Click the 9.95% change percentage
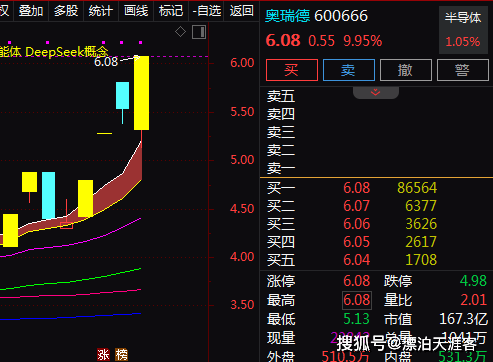 (363, 41)
